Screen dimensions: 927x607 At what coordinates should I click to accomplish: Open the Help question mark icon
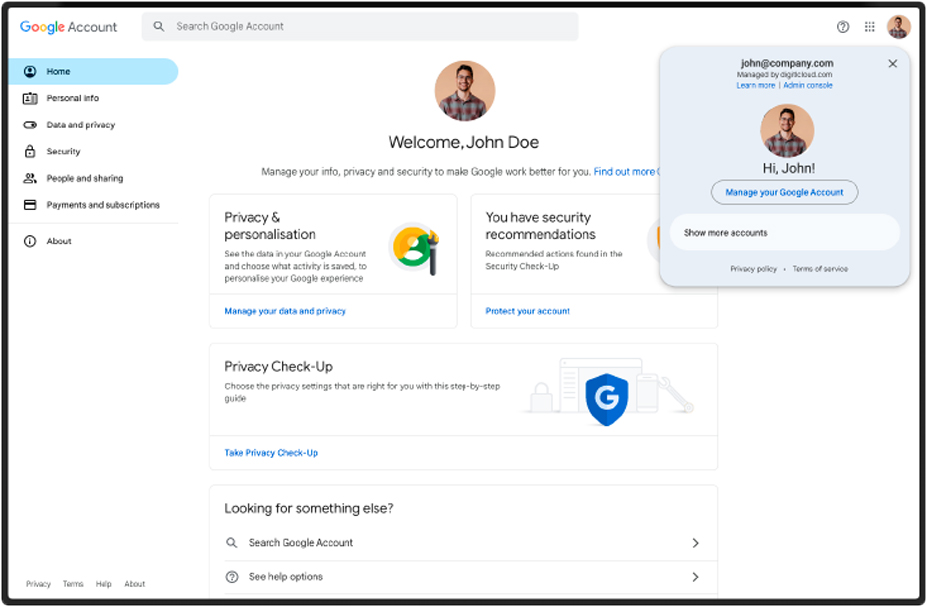point(842,27)
